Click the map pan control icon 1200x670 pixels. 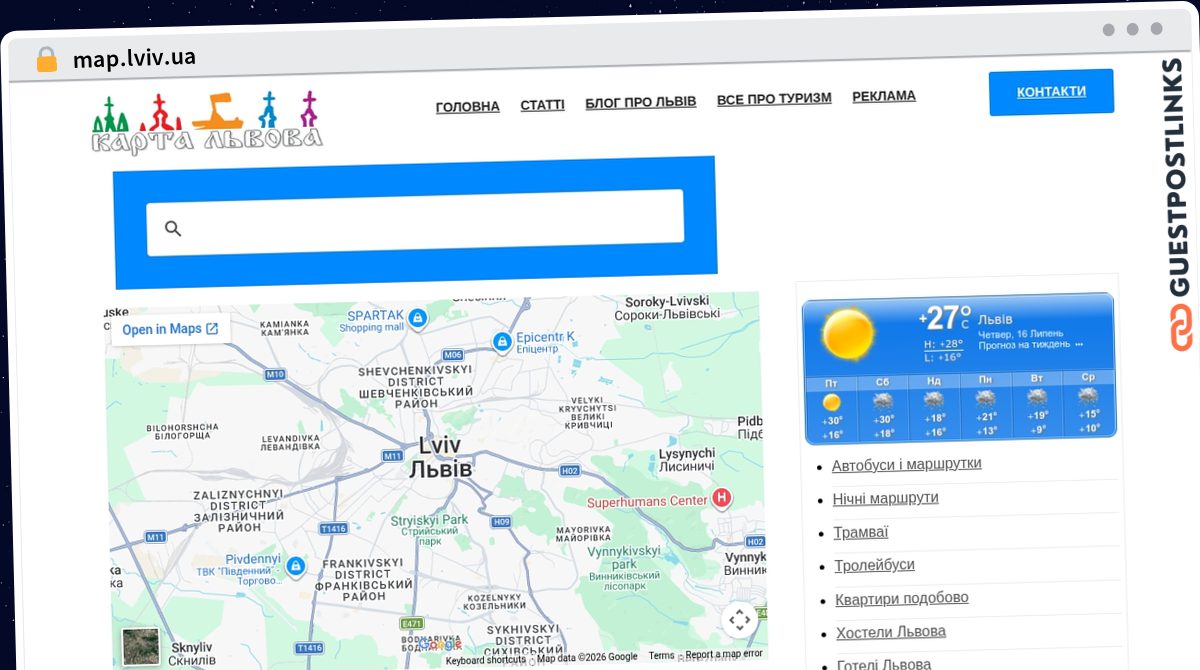click(739, 620)
